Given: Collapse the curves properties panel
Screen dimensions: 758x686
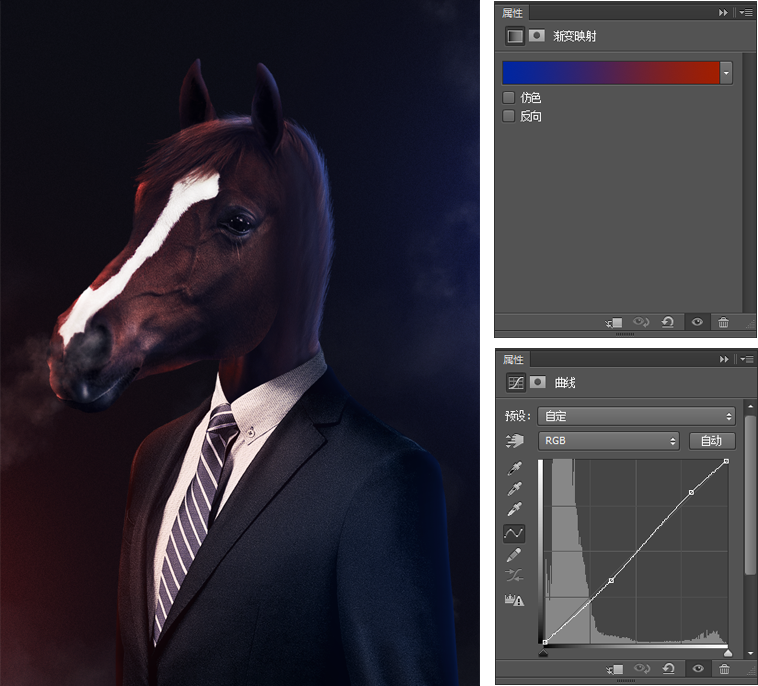Looking at the screenshot, I should (724, 359).
